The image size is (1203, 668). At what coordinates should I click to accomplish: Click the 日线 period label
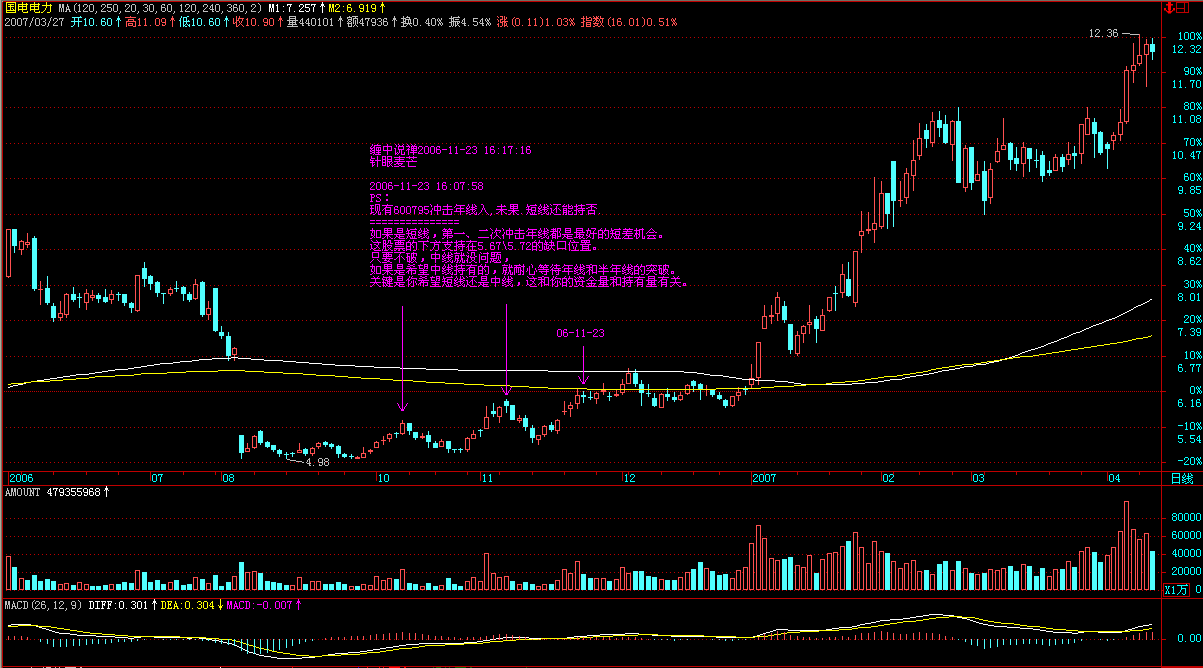coord(1181,479)
